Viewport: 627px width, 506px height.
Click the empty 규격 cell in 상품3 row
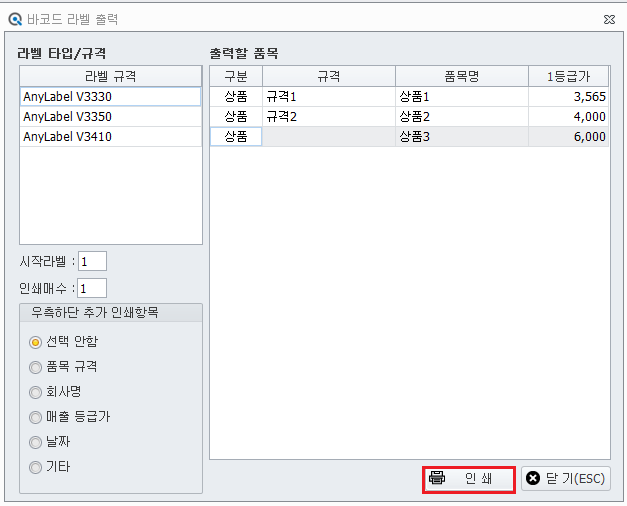click(329, 136)
